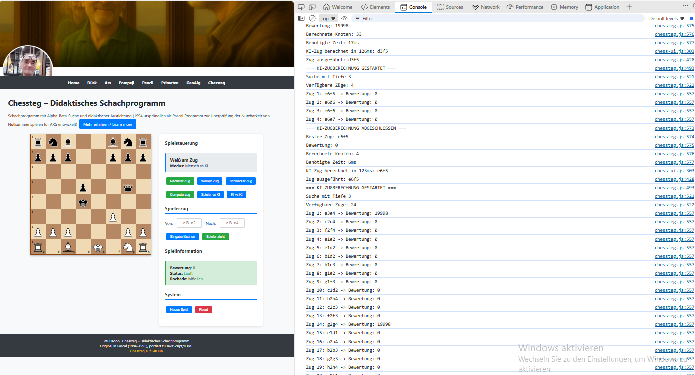Open the console 'top' context dropdown
The width and height of the screenshot is (695, 375).
tap(328, 19)
